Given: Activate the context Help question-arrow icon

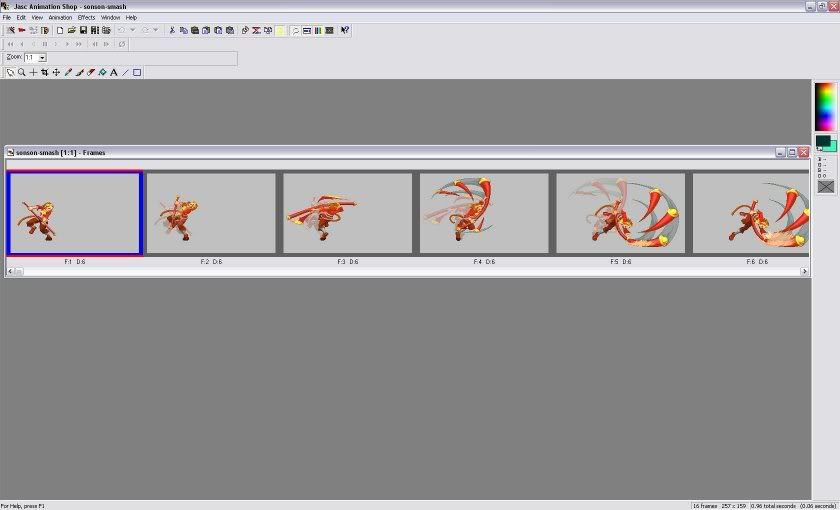Looking at the screenshot, I should pos(344,31).
